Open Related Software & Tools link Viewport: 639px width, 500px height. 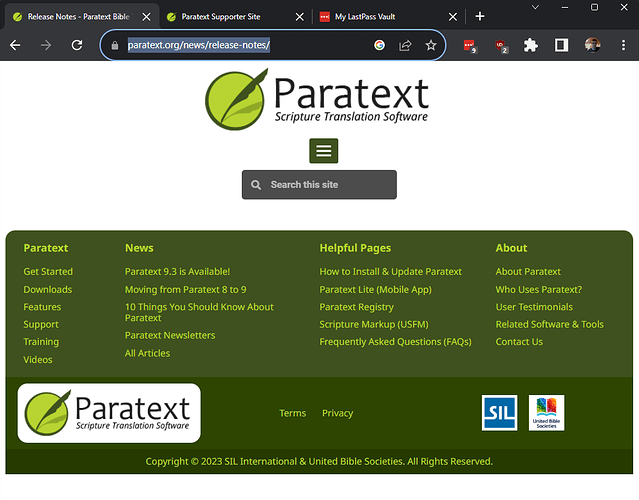[x=550, y=324]
